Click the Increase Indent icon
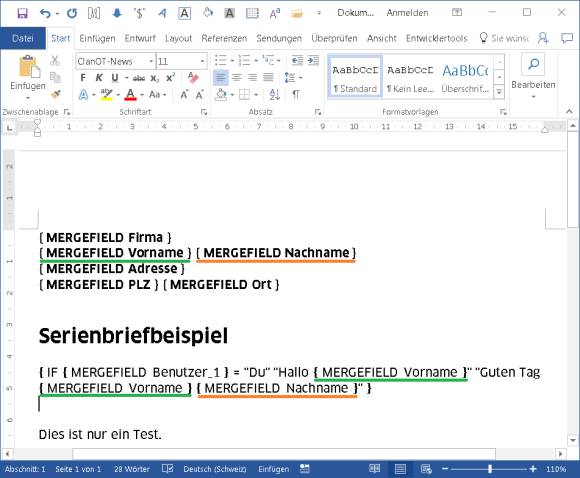Image resolution: width=580 pixels, height=478 pixels. tap(313, 60)
